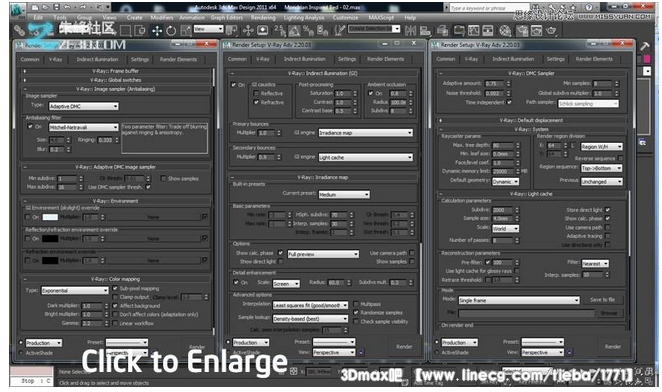Open the Irradiance map GI engine dropdown
Screen dimensions: 662x392
coord(365,133)
